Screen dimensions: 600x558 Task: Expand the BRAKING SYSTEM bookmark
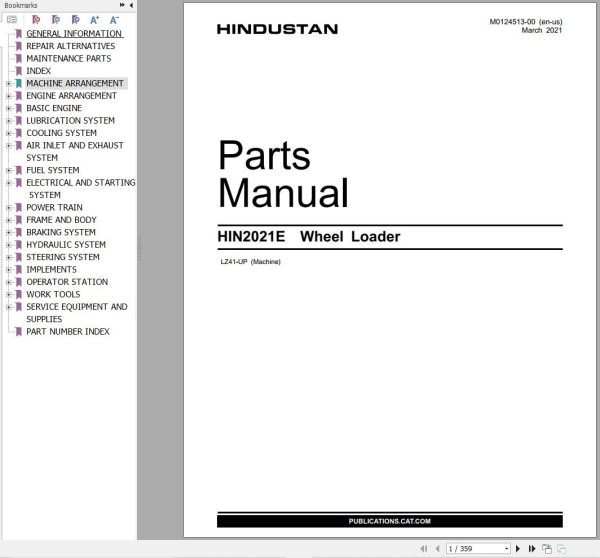point(8,232)
